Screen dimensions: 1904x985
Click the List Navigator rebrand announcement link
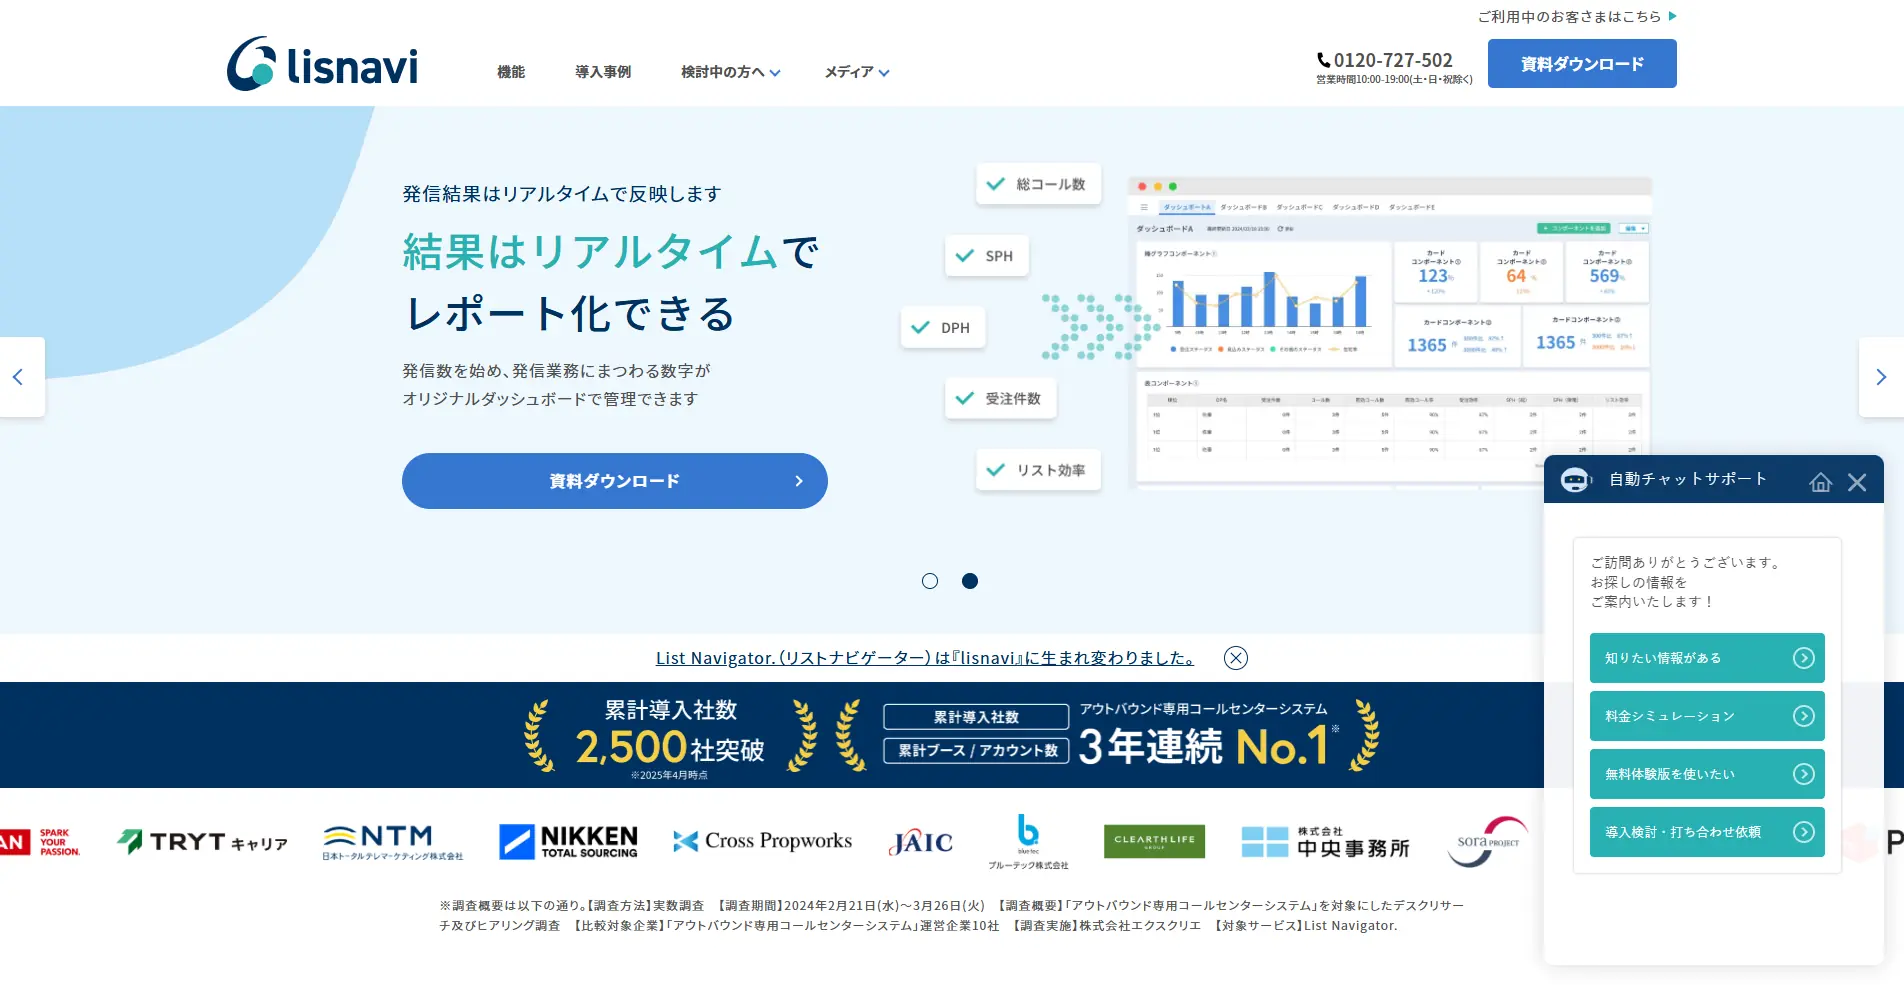[925, 658]
